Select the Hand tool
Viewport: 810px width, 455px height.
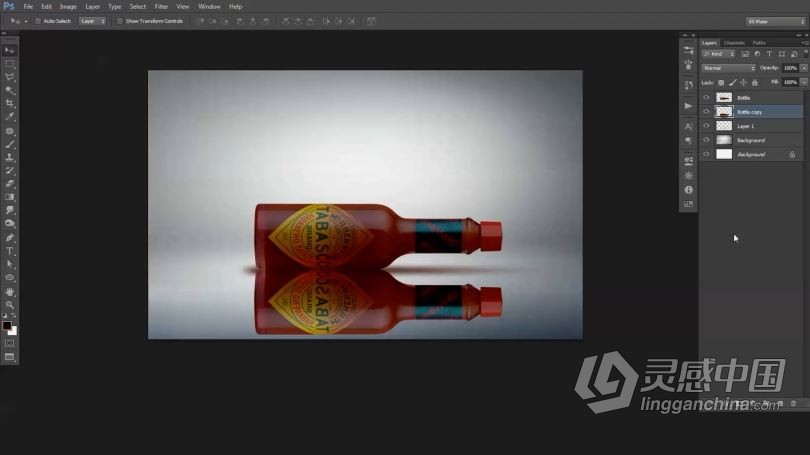tap(10, 292)
